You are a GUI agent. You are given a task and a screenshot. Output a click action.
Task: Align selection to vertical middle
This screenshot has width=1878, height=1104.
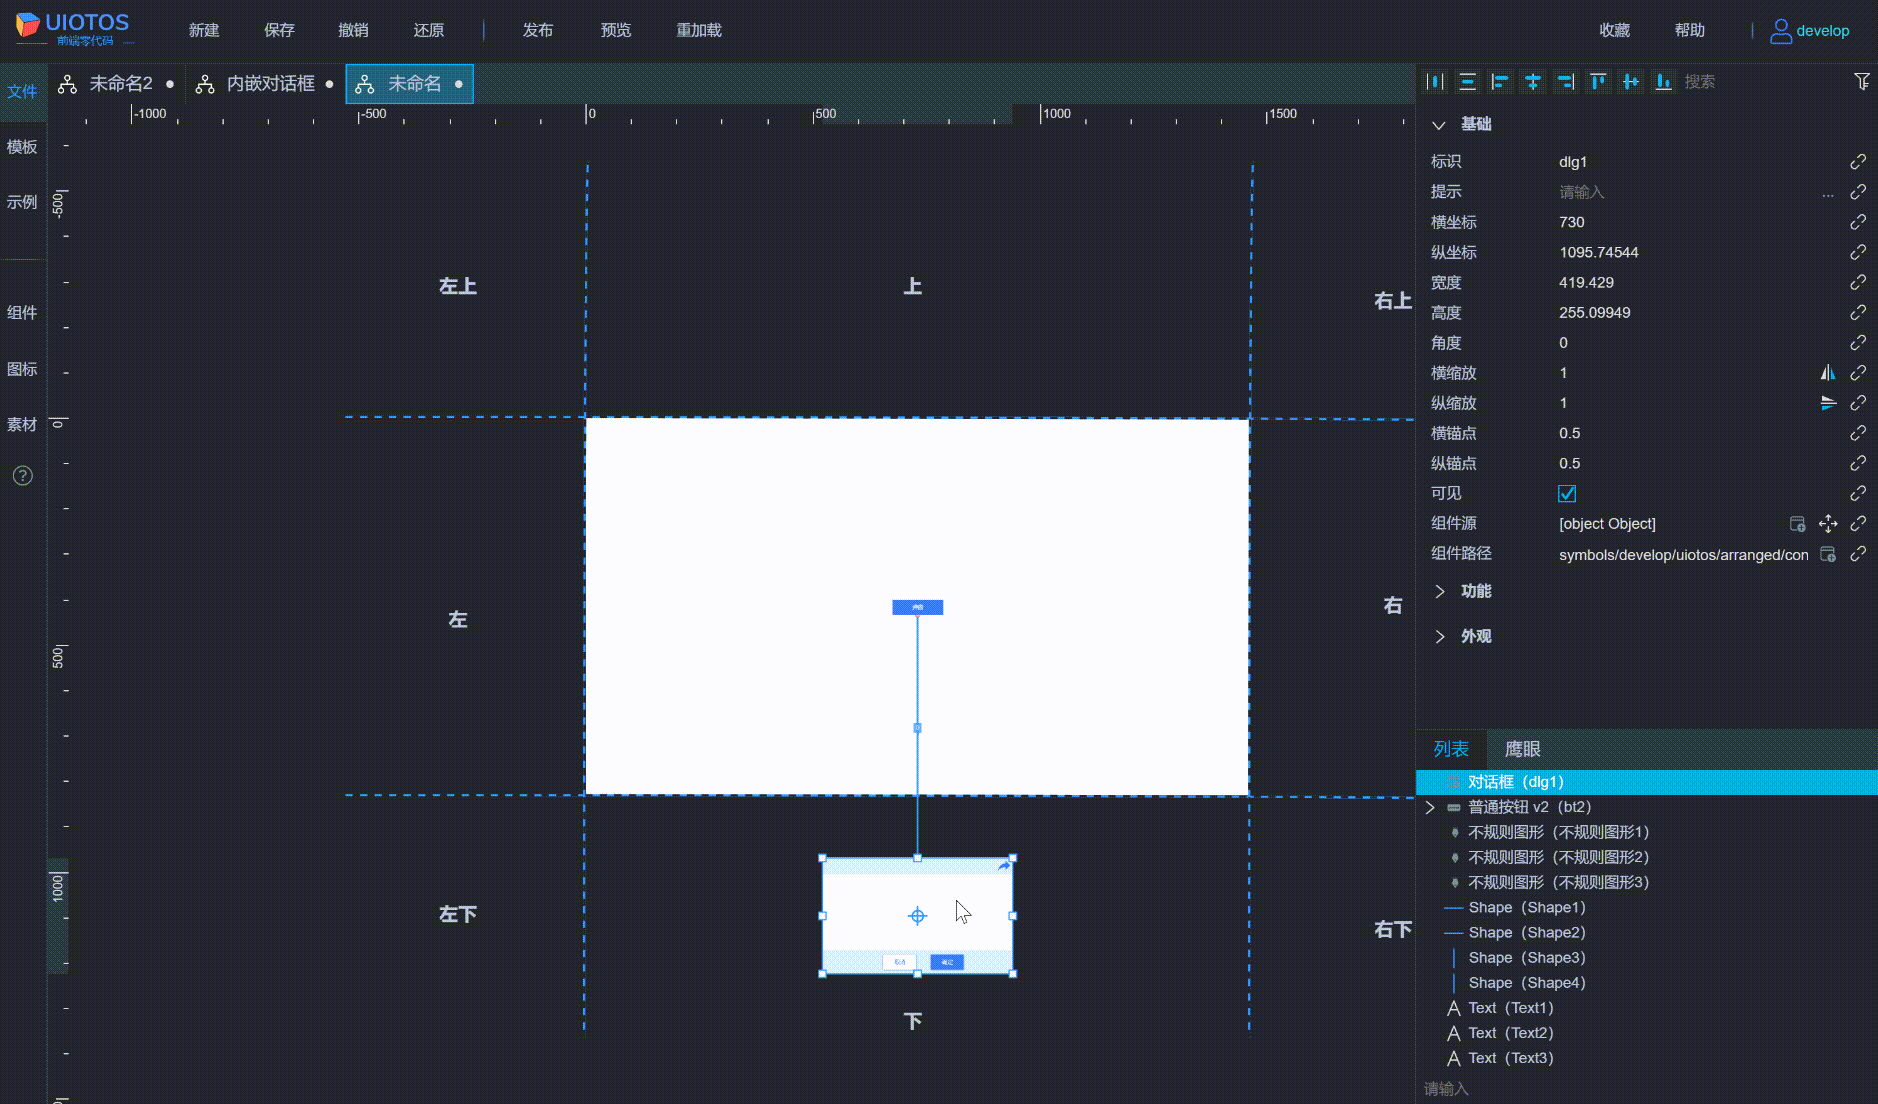(1631, 82)
